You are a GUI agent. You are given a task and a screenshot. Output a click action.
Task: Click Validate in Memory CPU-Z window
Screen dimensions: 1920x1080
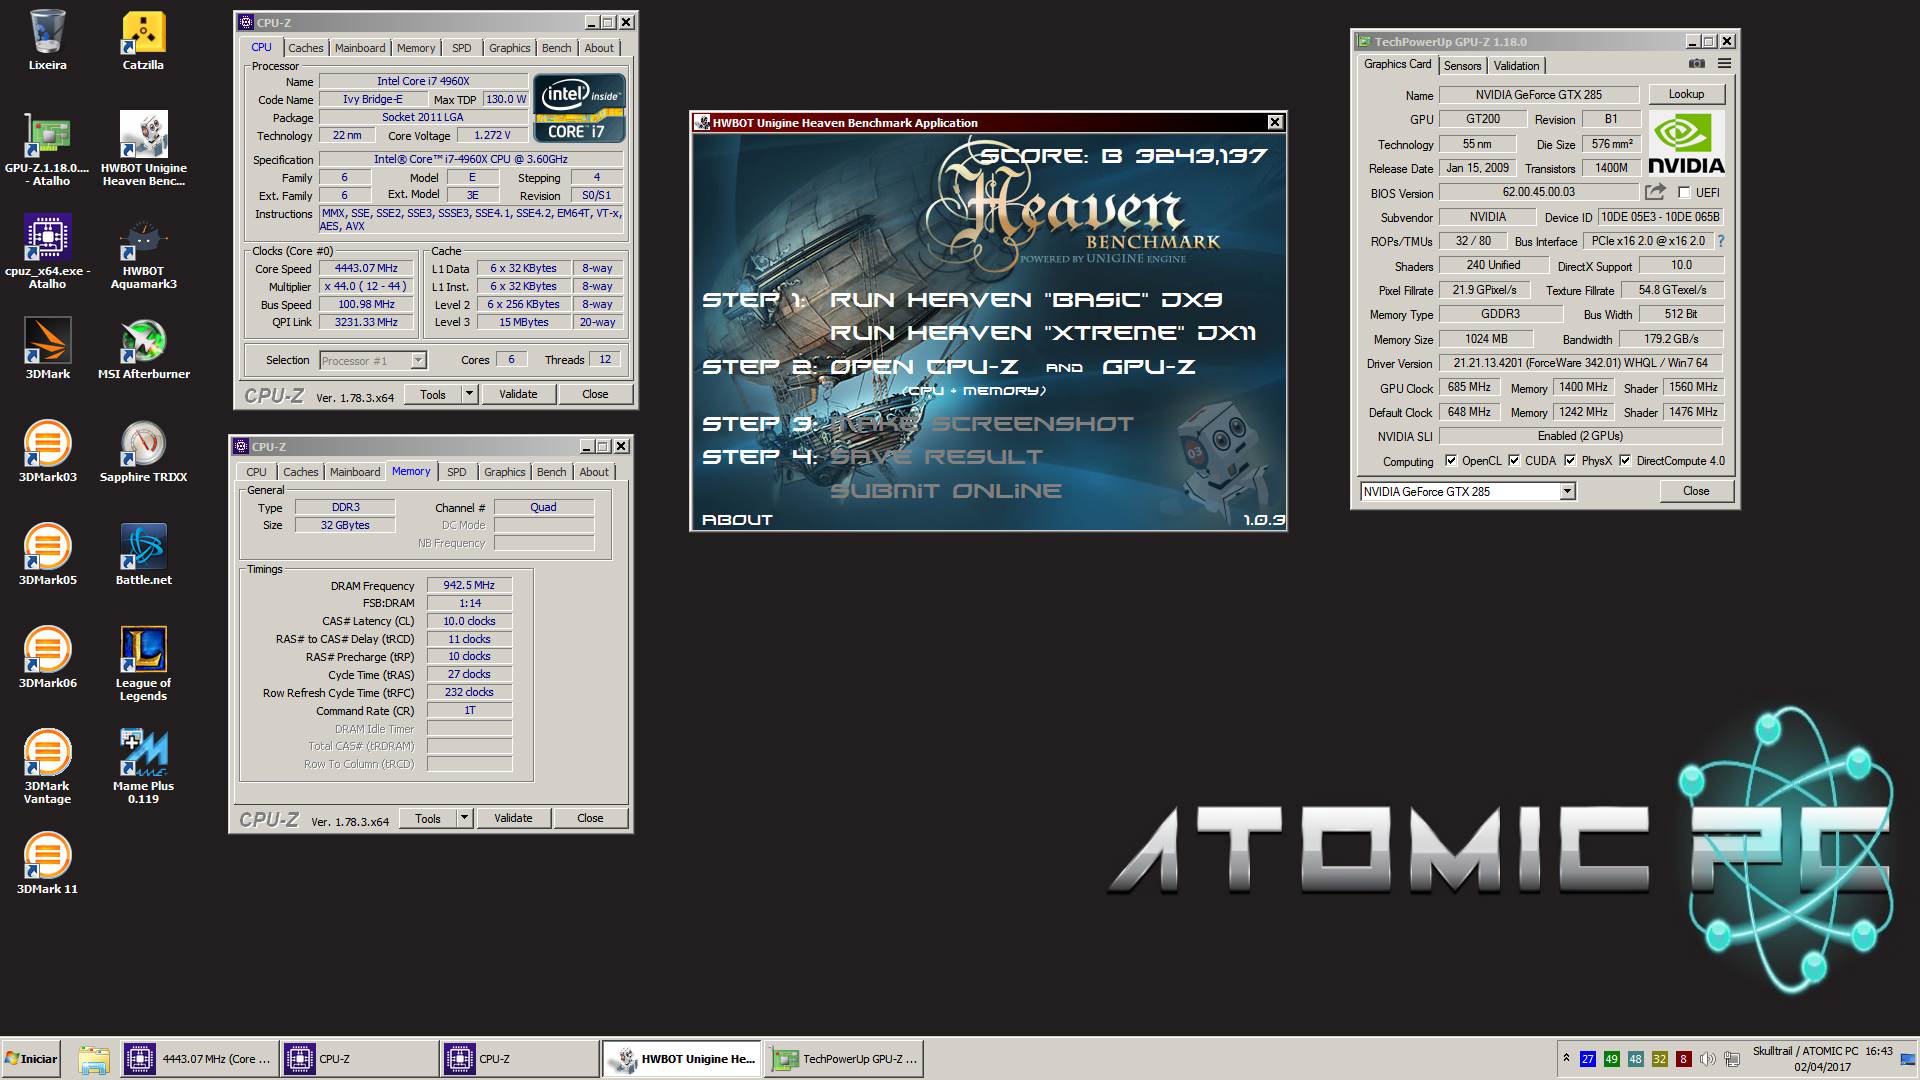click(x=513, y=818)
